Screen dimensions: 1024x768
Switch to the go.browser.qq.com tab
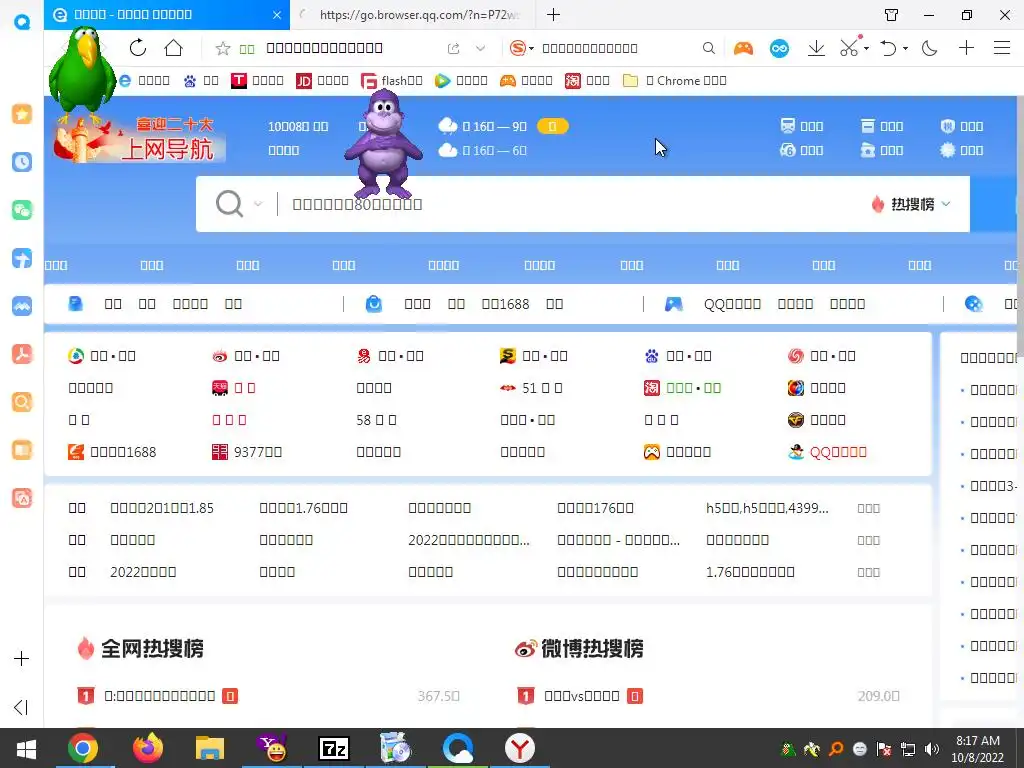(413, 14)
